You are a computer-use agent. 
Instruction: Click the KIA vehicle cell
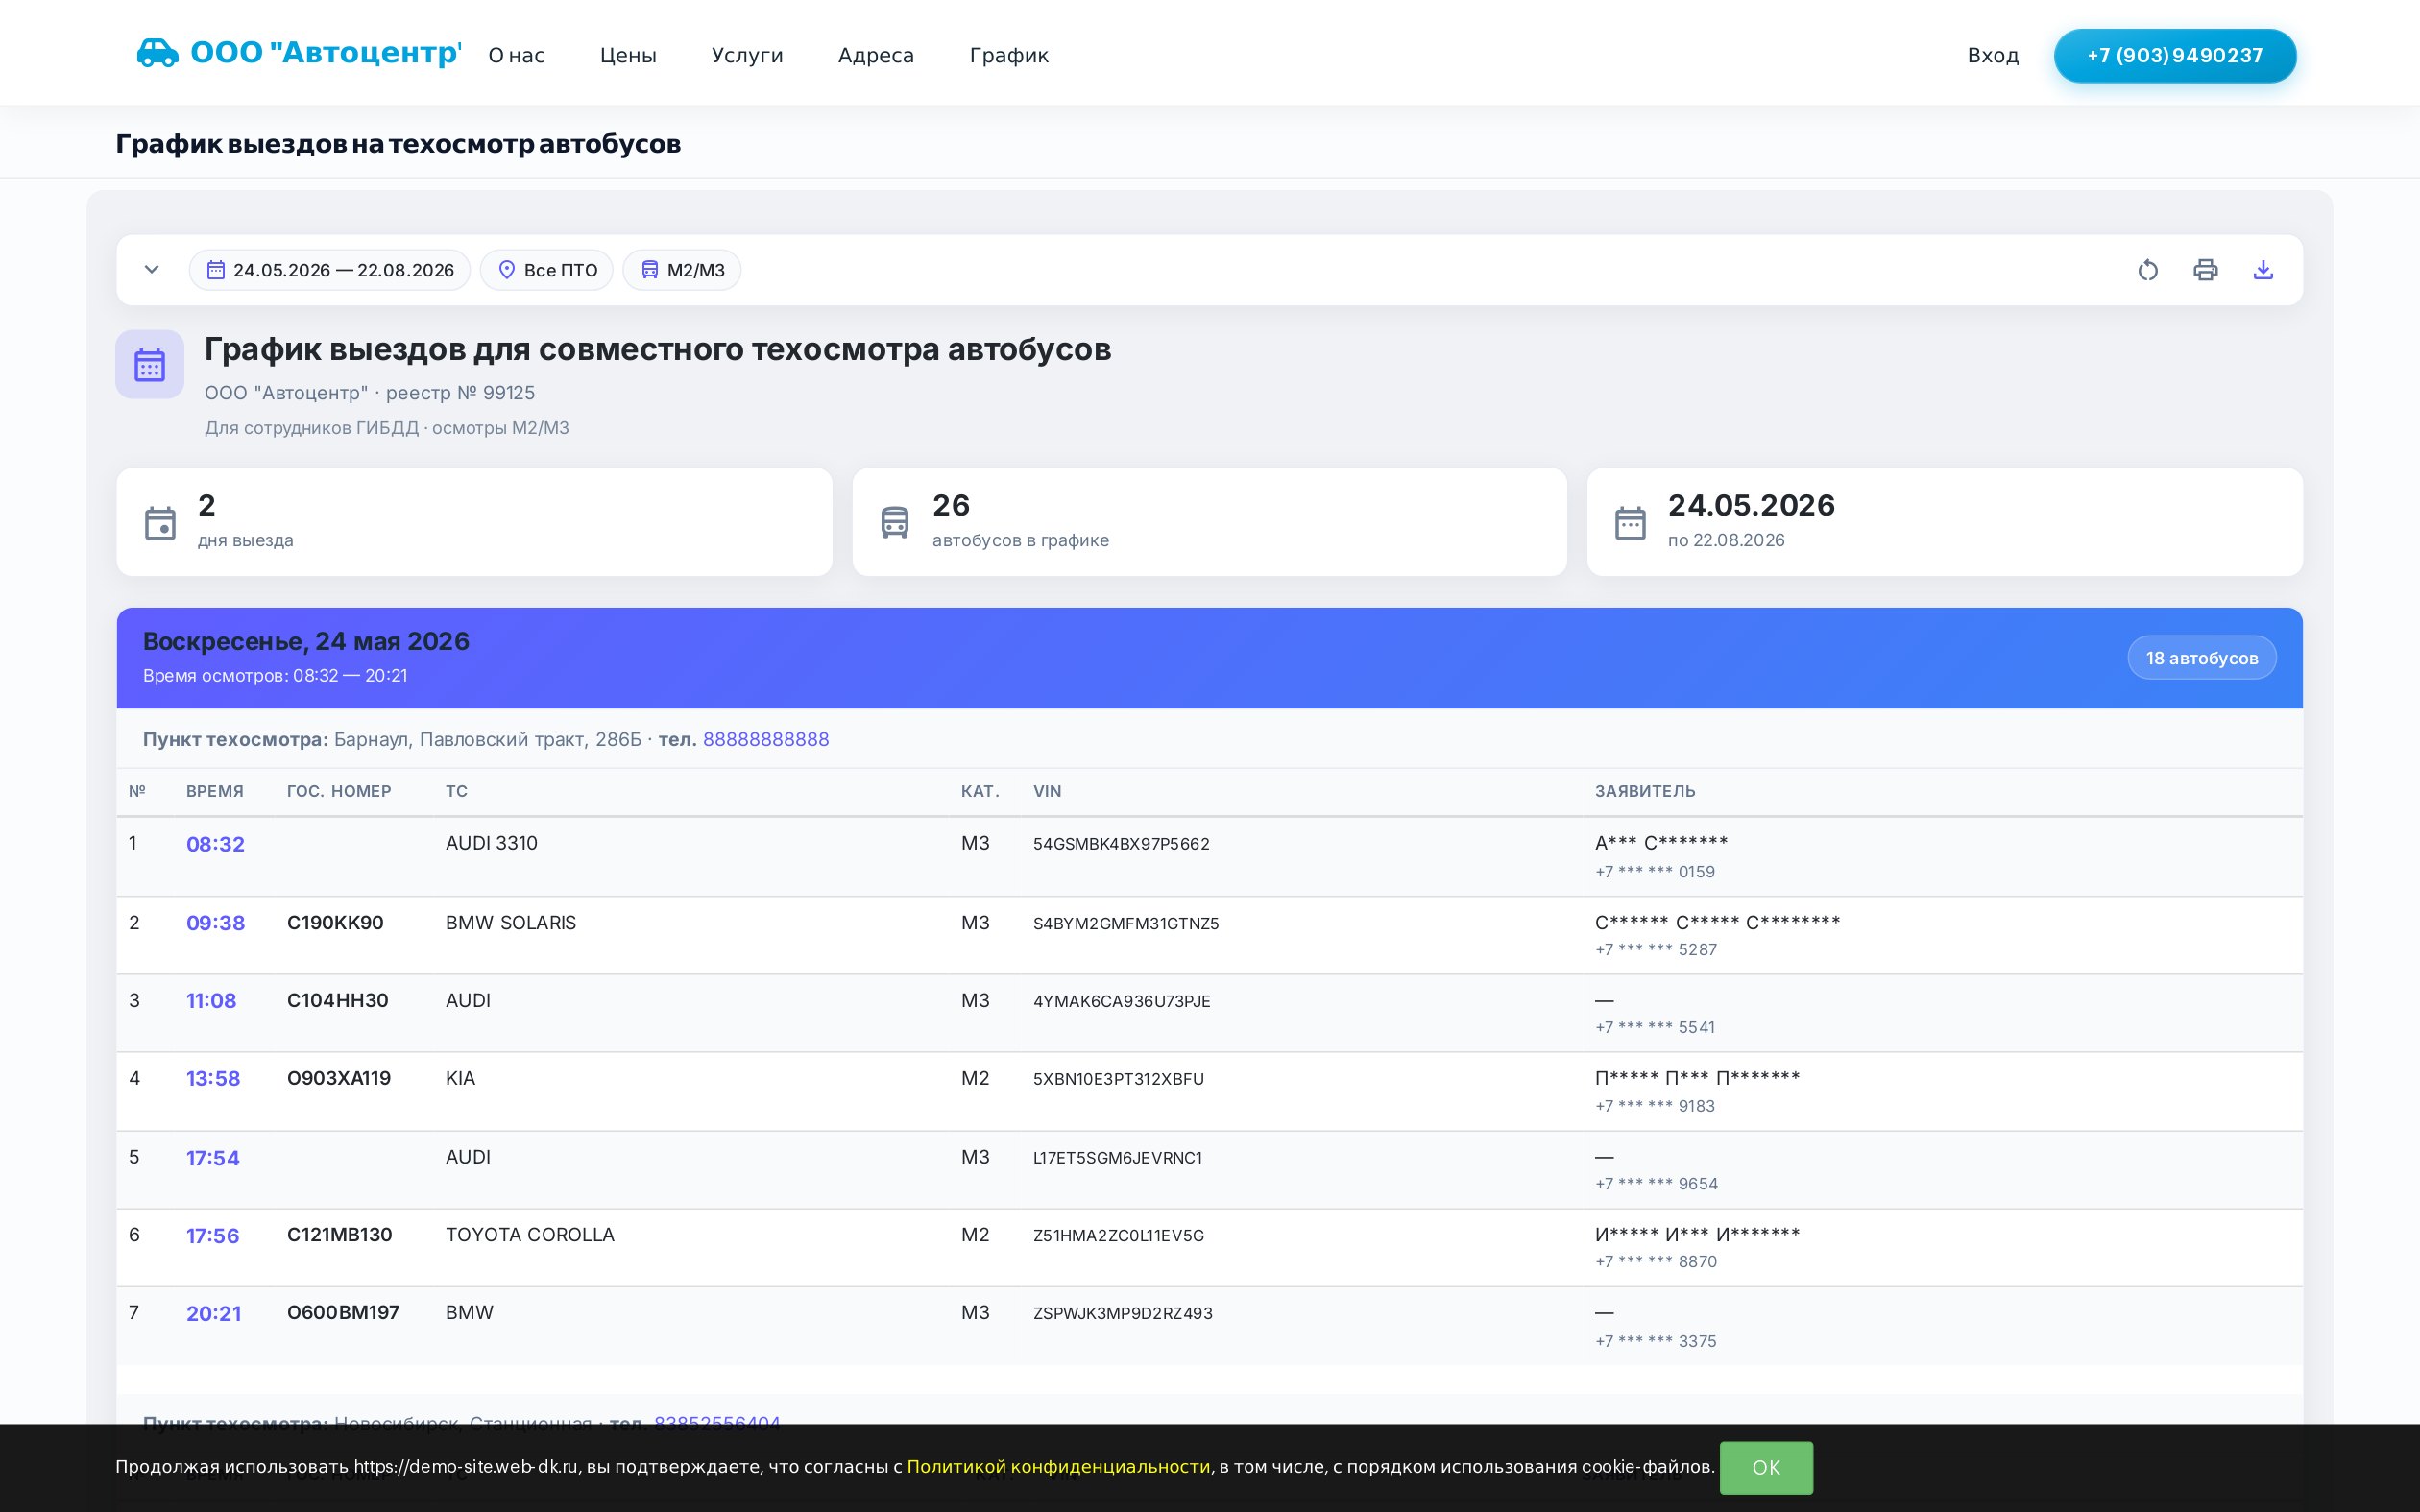pyautogui.click(x=460, y=1079)
